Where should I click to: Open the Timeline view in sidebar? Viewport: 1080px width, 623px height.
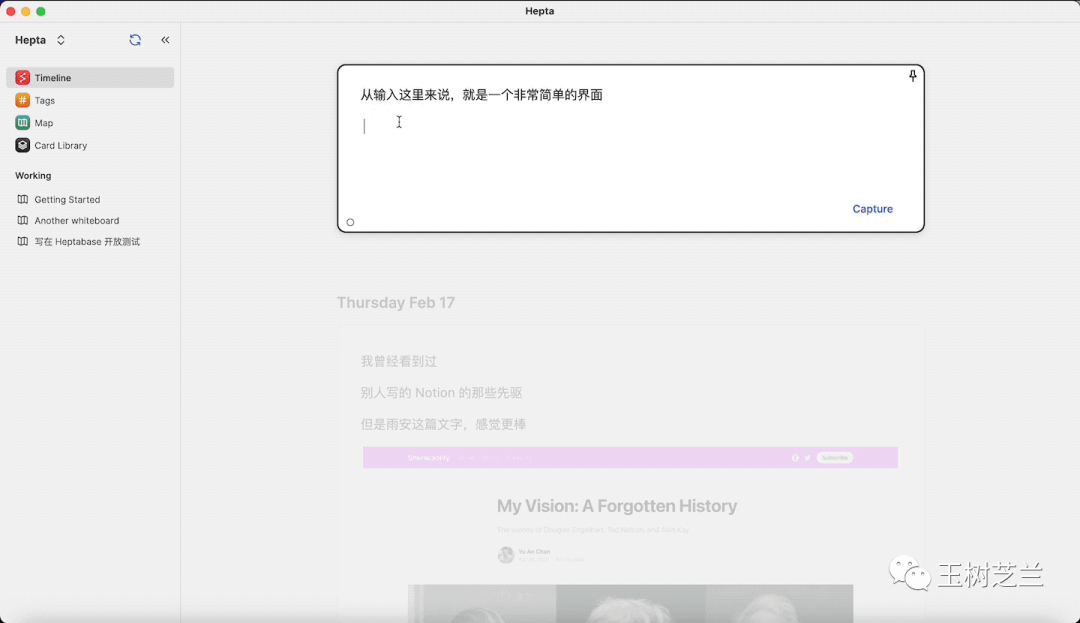(x=90, y=78)
